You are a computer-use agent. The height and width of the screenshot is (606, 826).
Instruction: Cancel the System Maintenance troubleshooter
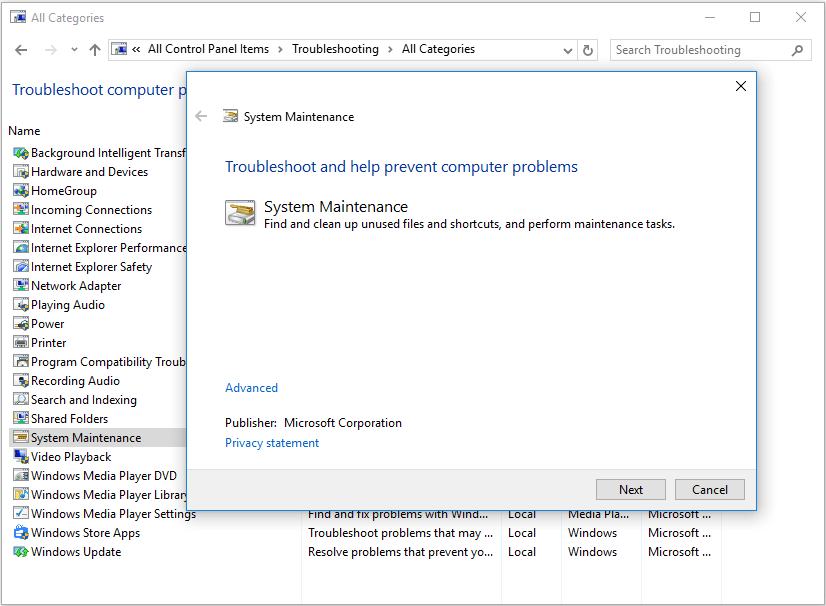point(709,489)
